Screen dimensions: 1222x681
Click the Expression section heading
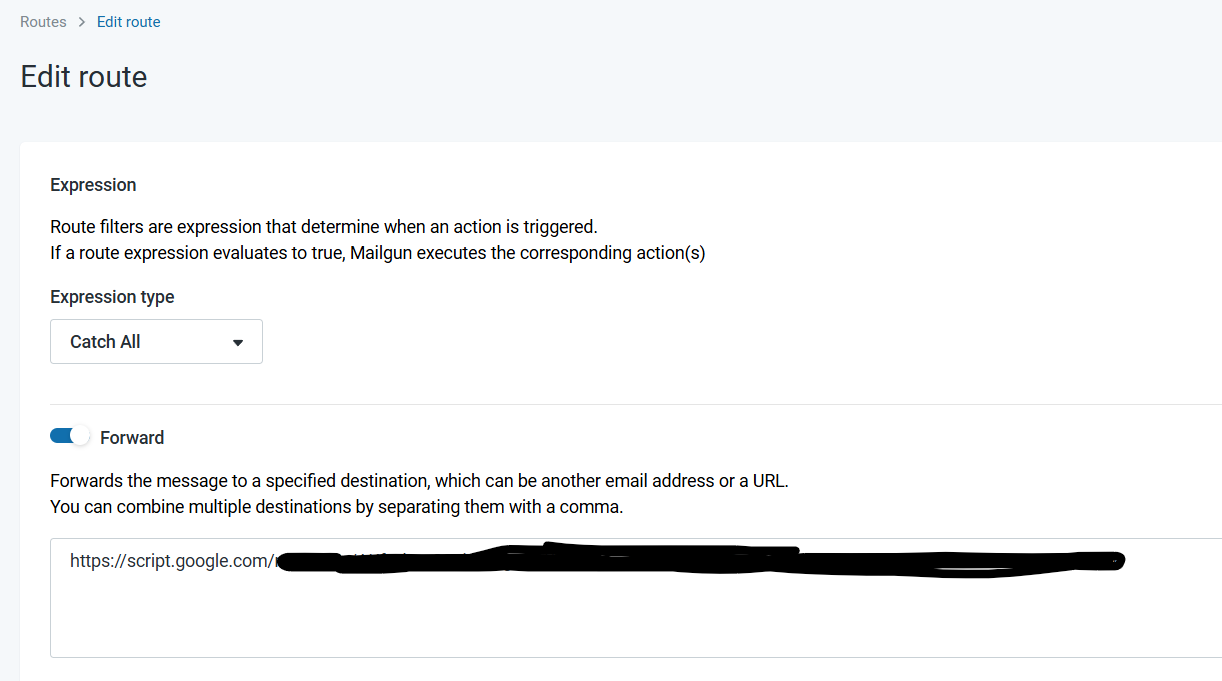[x=93, y=185]
